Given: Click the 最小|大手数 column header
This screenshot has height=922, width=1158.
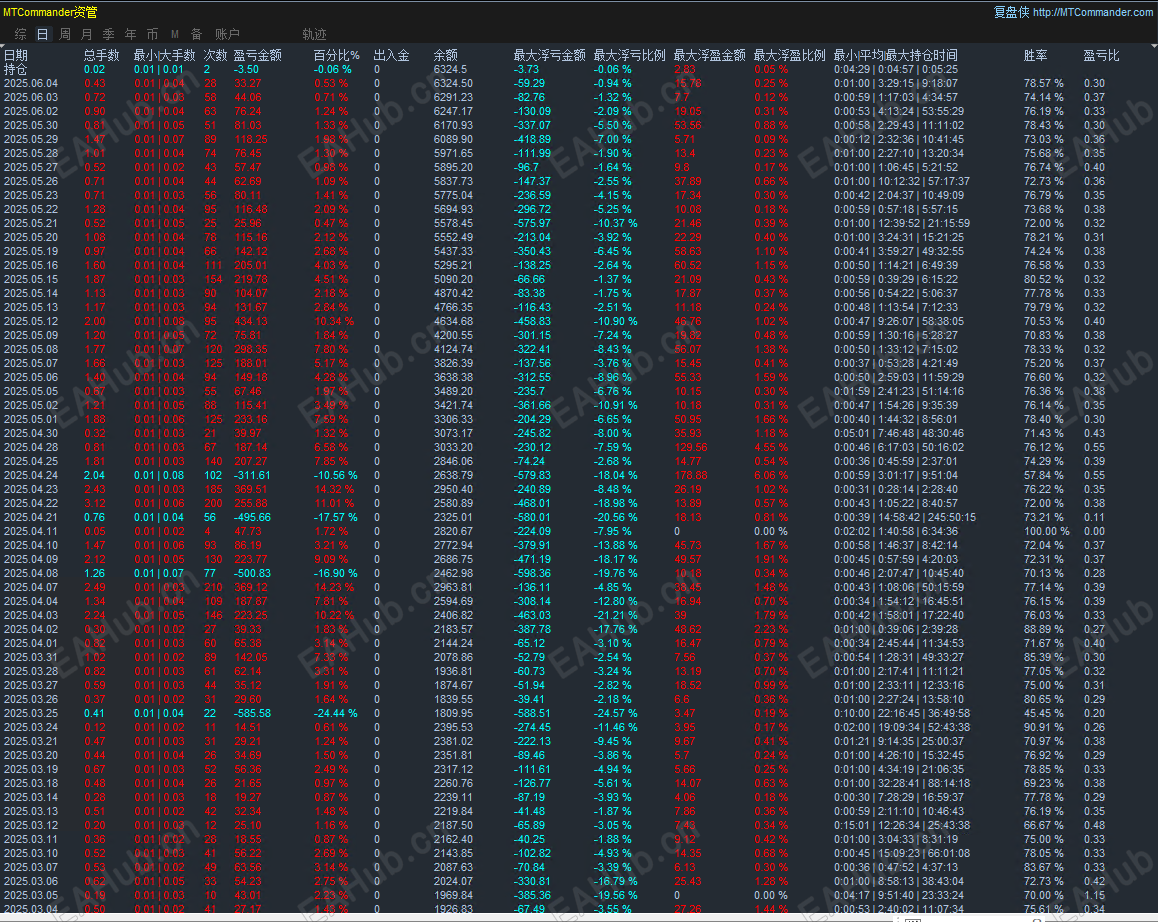Looking at the screenshot, I should click(165, 55).
